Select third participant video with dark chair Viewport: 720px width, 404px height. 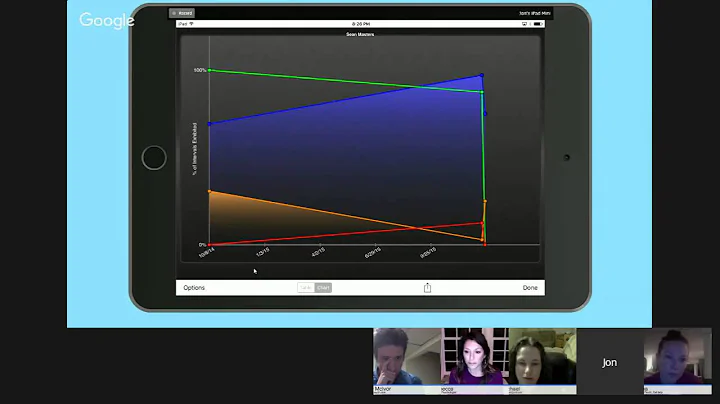click(x=542, y=361)
